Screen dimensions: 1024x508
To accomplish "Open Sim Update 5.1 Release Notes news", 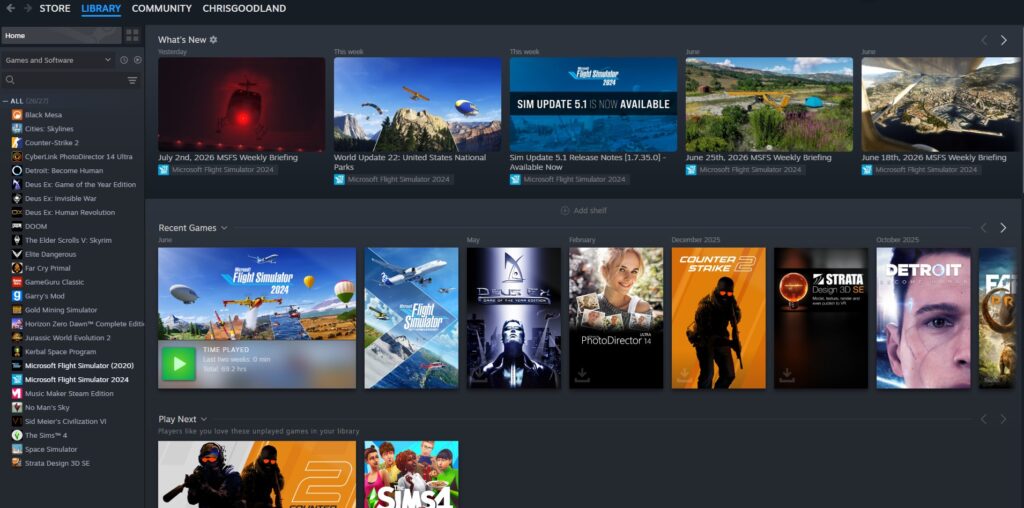I will point(593,104).
